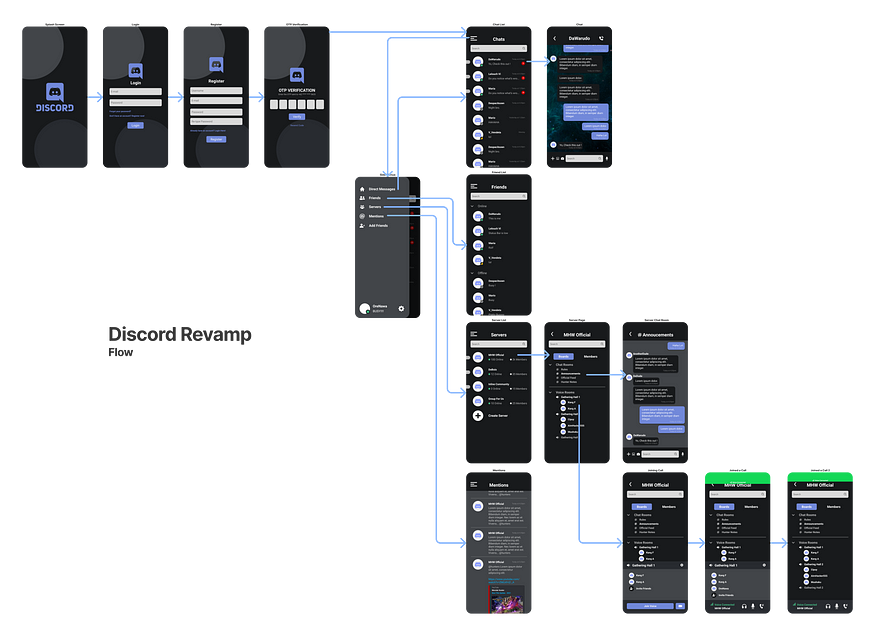
Task: Select Members tab on rightmost joined-call screen
Action: 834,507
